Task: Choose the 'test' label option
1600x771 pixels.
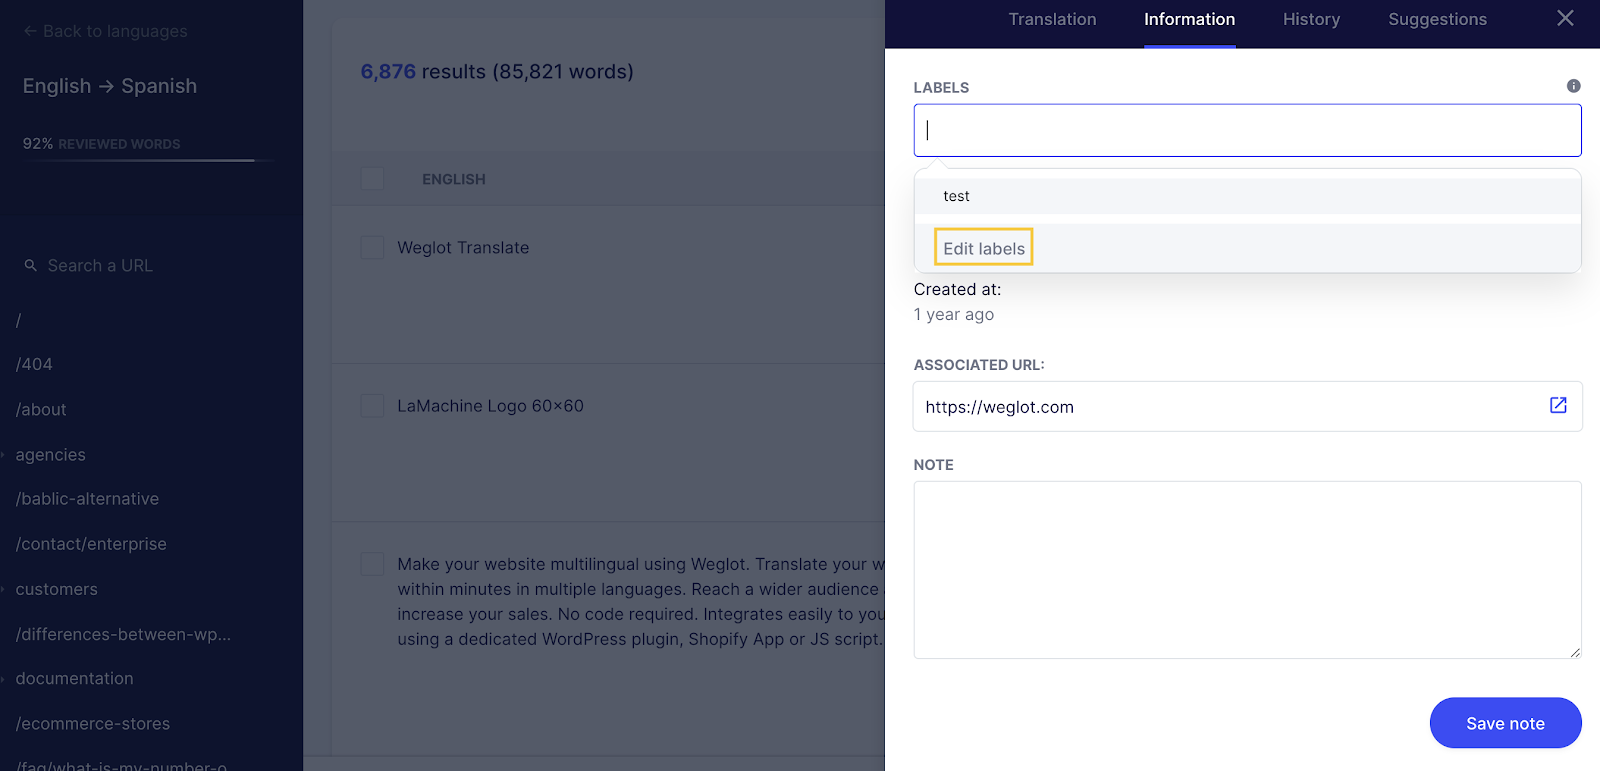Action: tap(1247, 196)
